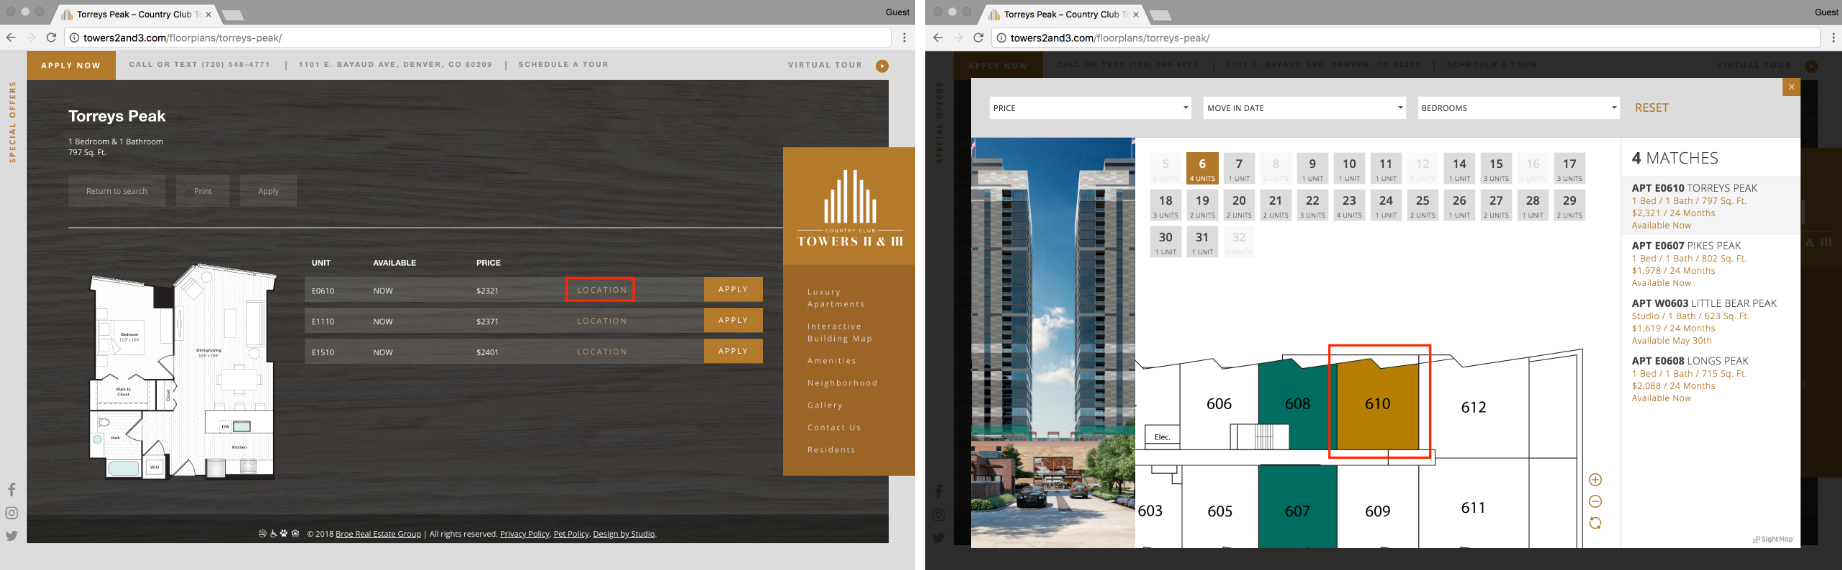The height and width of the screenshot is (570, 1842).
Task: Reload the page in the right browser window
Action: [978, 37]
